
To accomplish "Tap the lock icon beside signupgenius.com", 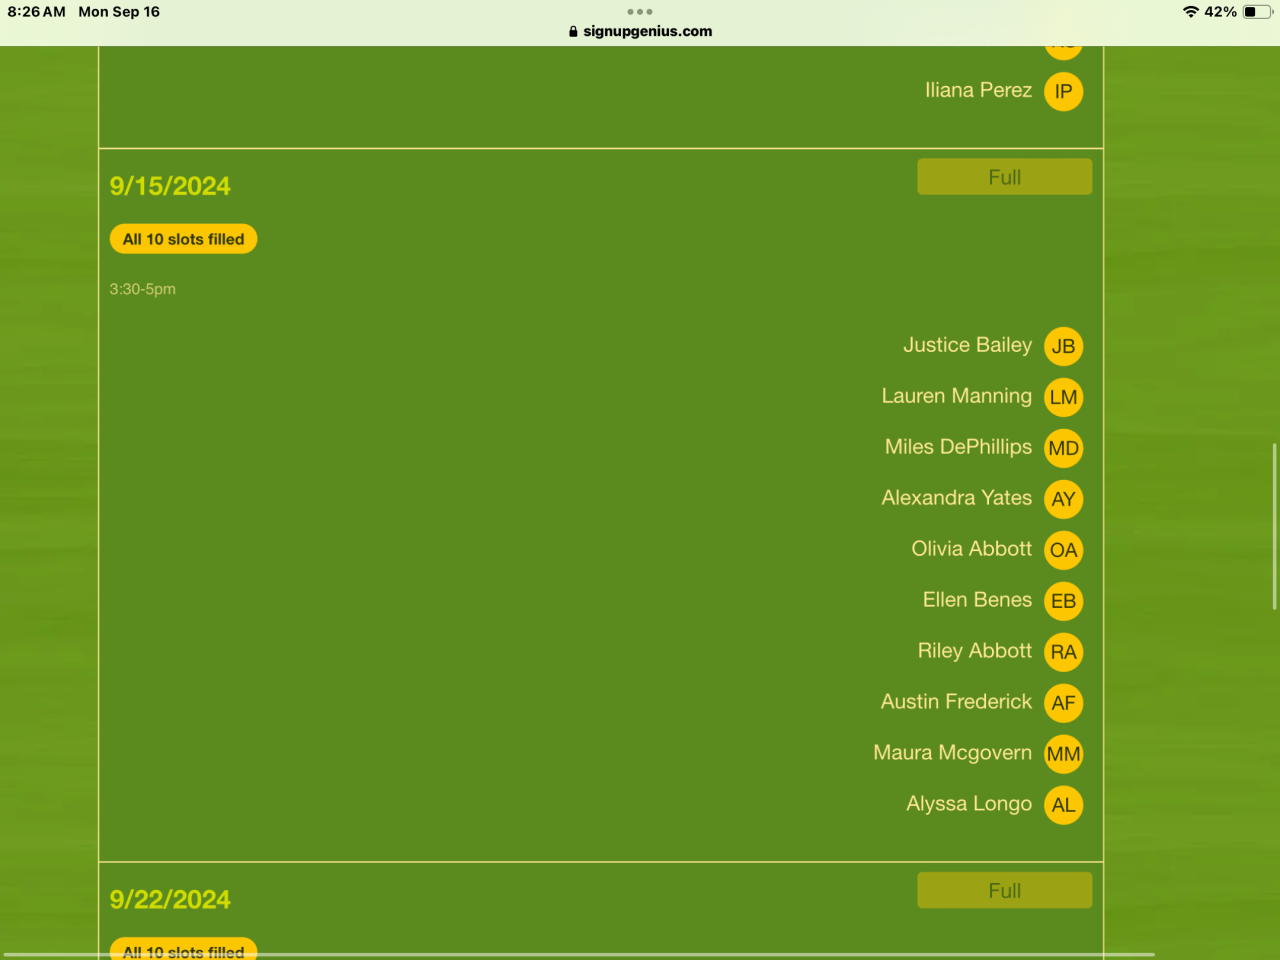I will (x=573, y=31).
